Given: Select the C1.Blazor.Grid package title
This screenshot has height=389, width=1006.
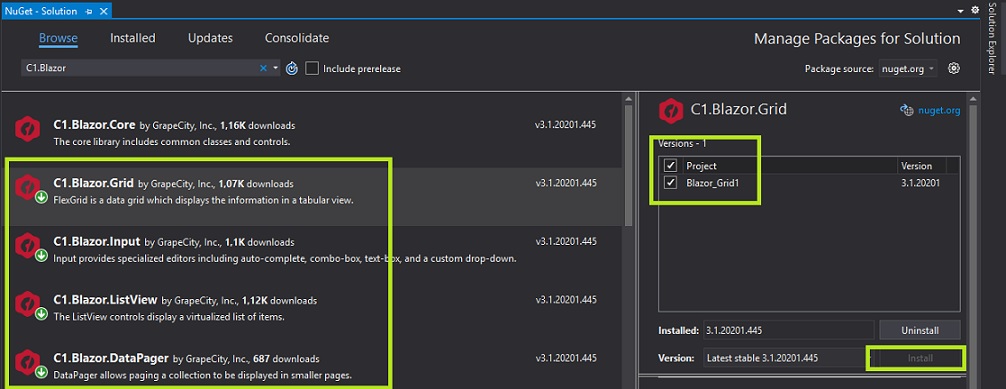Looking at the screenshot, I should pyautogui.click(x=94, y=184).
